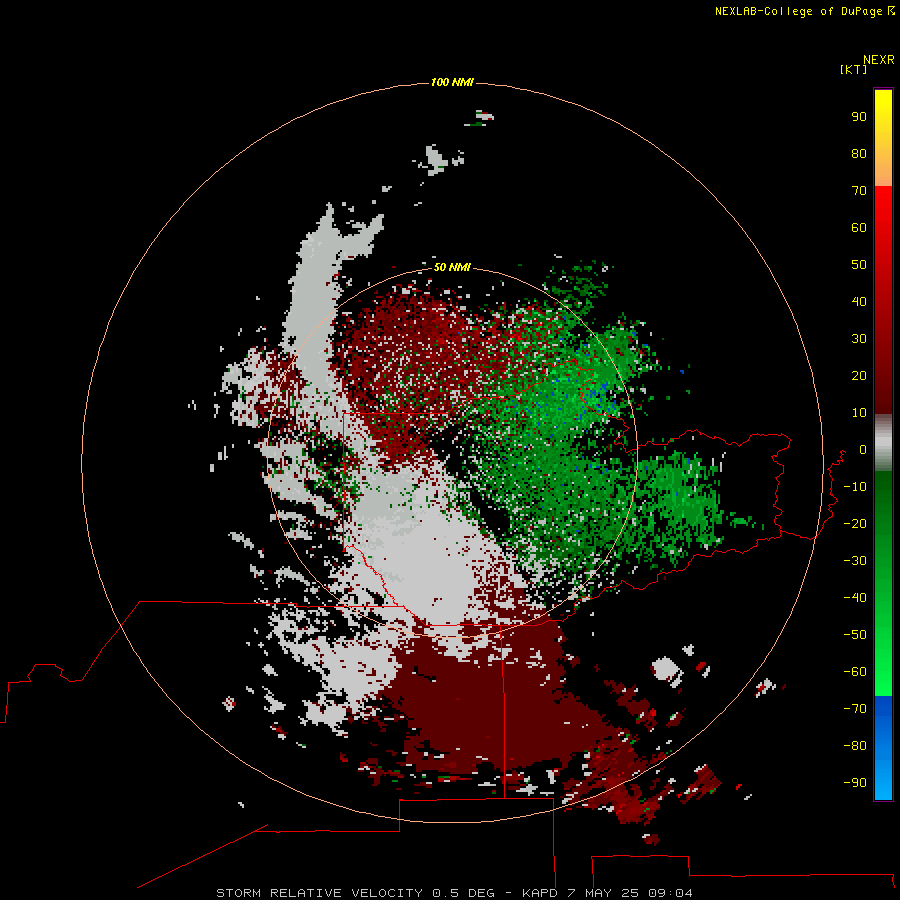Click the NEXR label above the legend

[879, 59]
